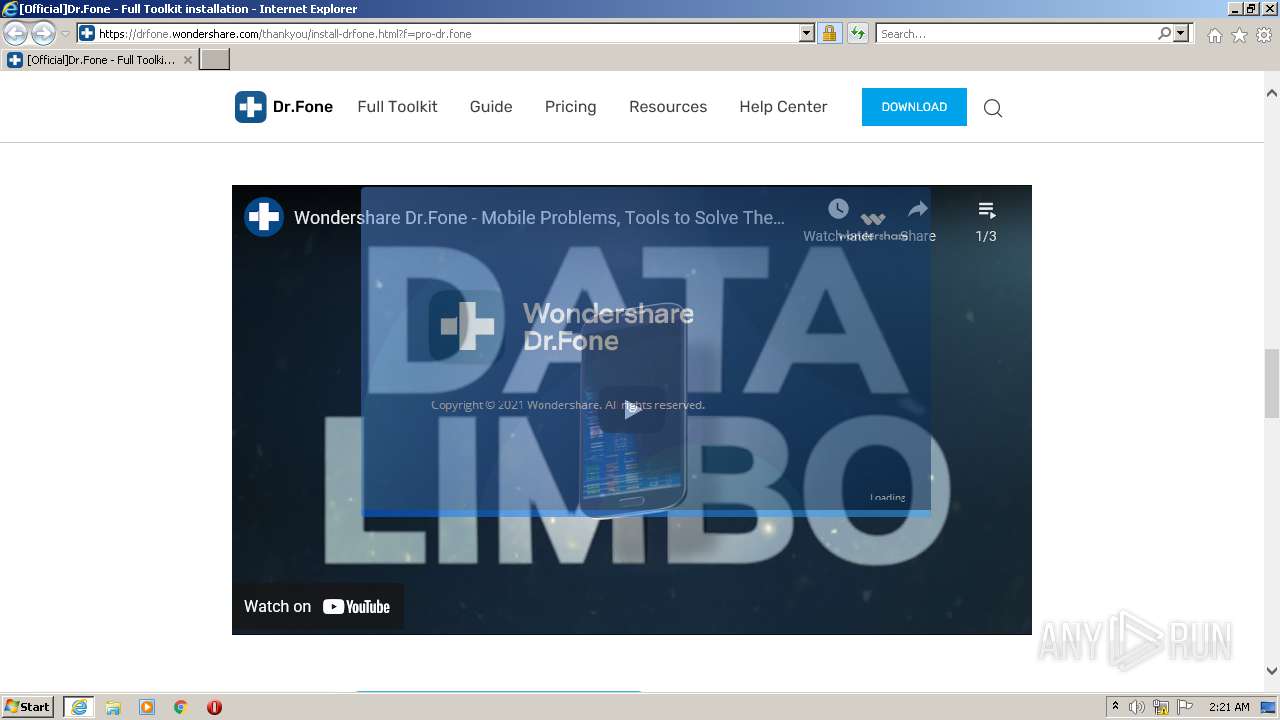Show hidden tray icons arrow
The height and width of the screenshot is (720, 1280).
(1115, 707)
